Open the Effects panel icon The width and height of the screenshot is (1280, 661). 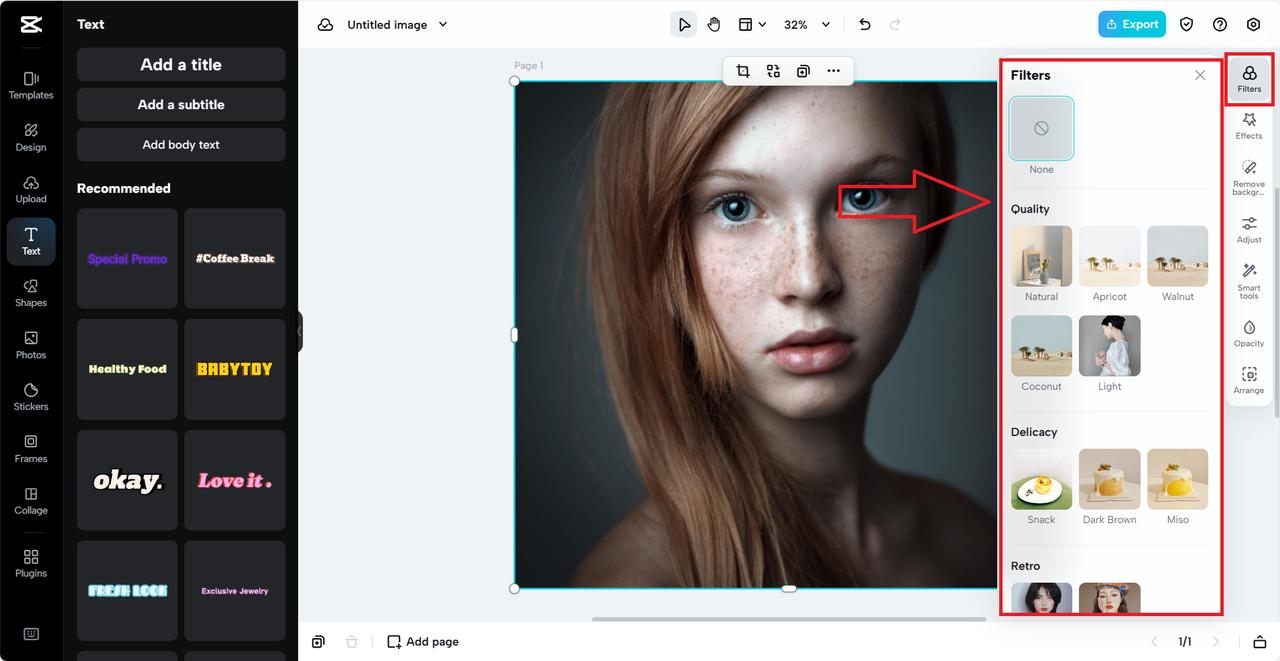tap(1249, 125)
